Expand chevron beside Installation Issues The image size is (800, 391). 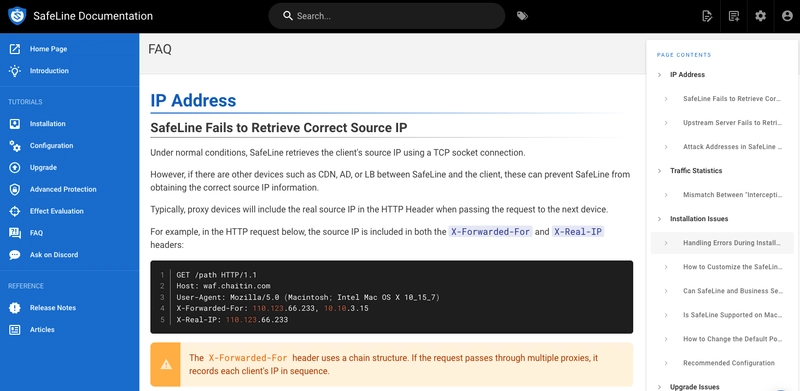click(659, 219)
